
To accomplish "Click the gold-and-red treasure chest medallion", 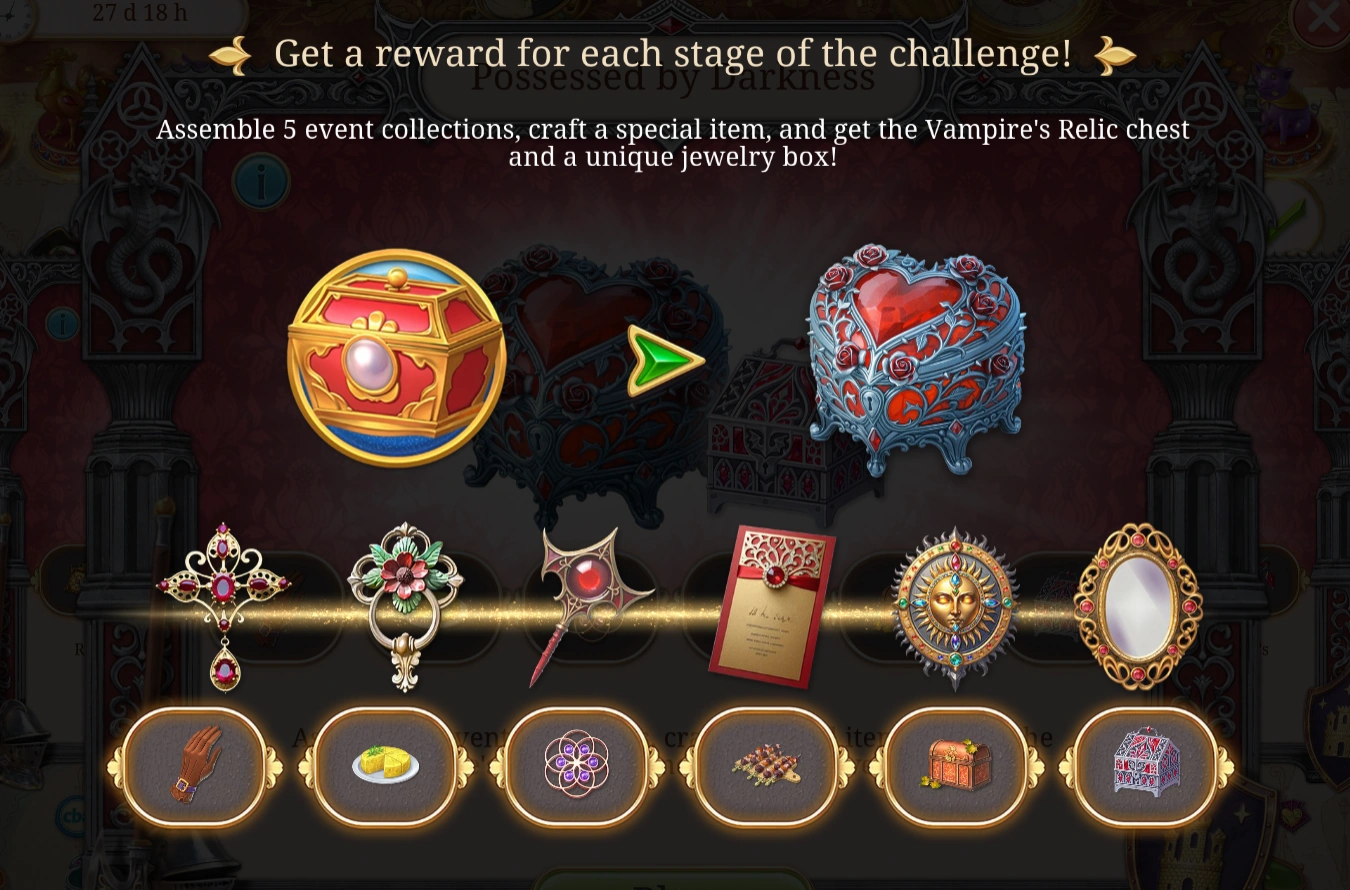I will 396,358.
